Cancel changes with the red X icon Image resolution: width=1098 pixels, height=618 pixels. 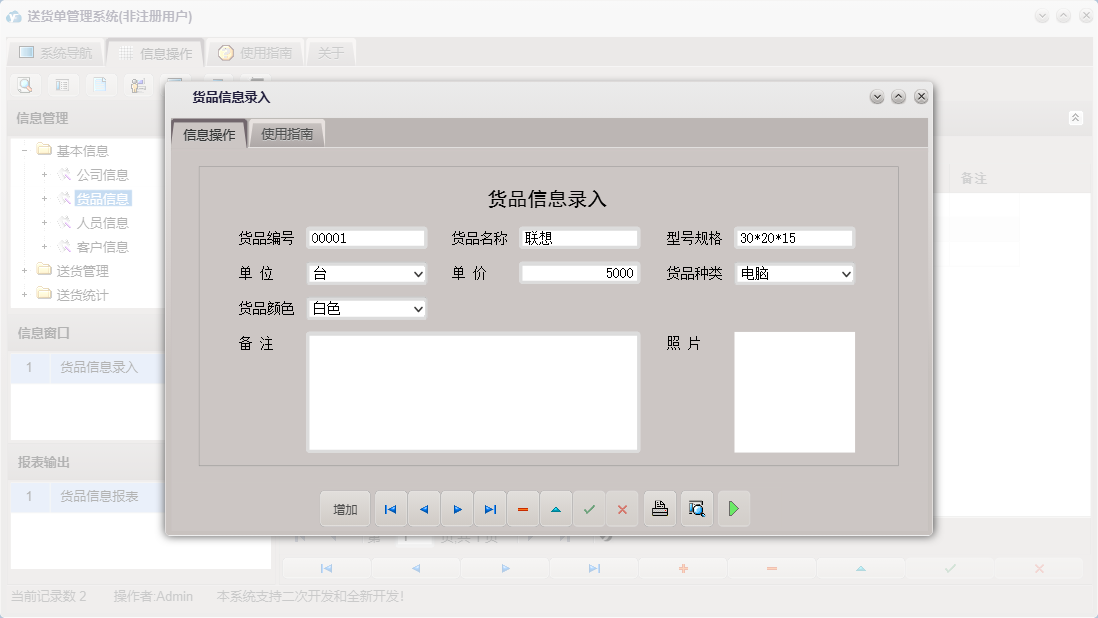click(622, 509)
